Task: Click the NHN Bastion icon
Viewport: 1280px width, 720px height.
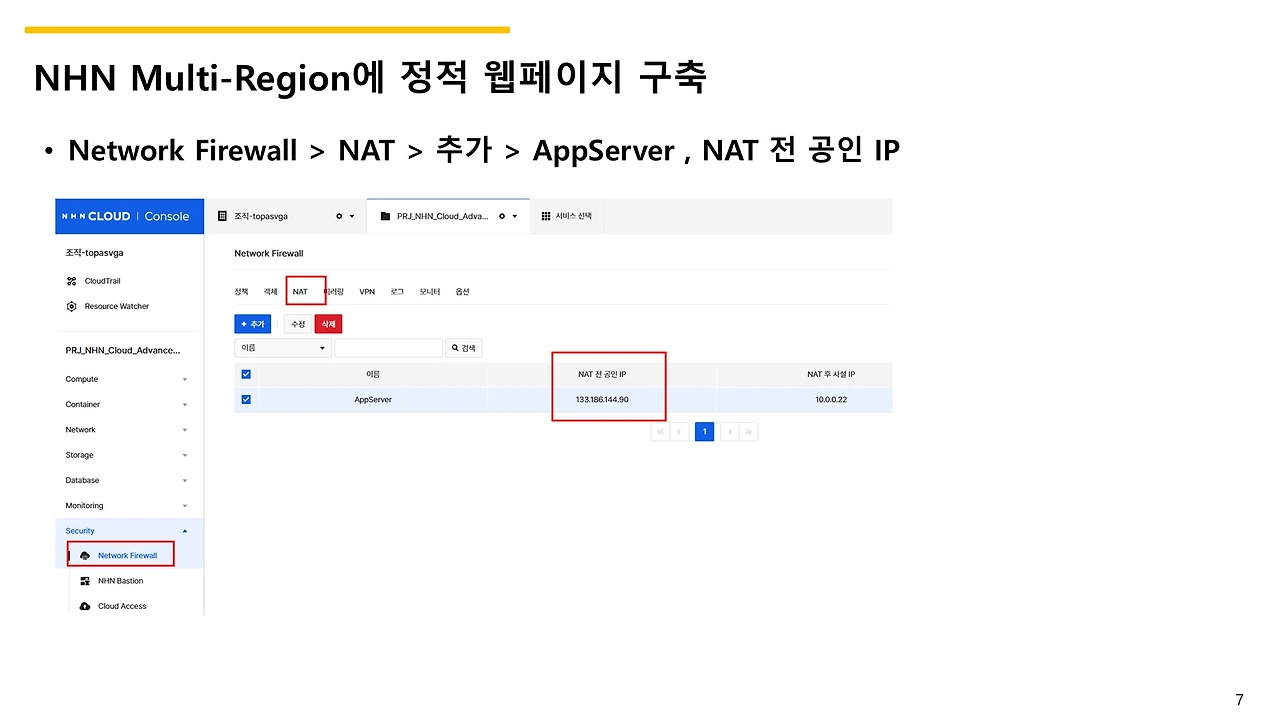Action: [85, 581]
